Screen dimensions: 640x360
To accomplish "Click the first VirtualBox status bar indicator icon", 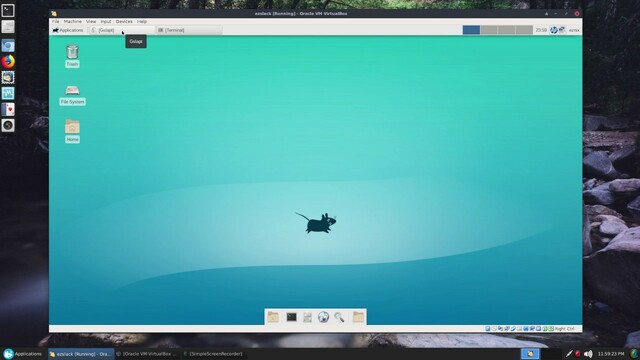I will click(488, 329).
